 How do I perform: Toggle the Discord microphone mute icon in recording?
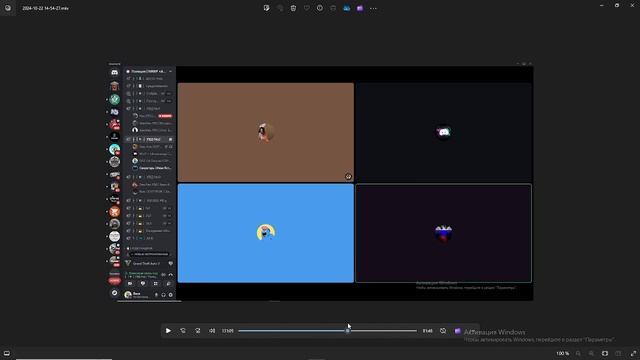[x=156, y=295]
